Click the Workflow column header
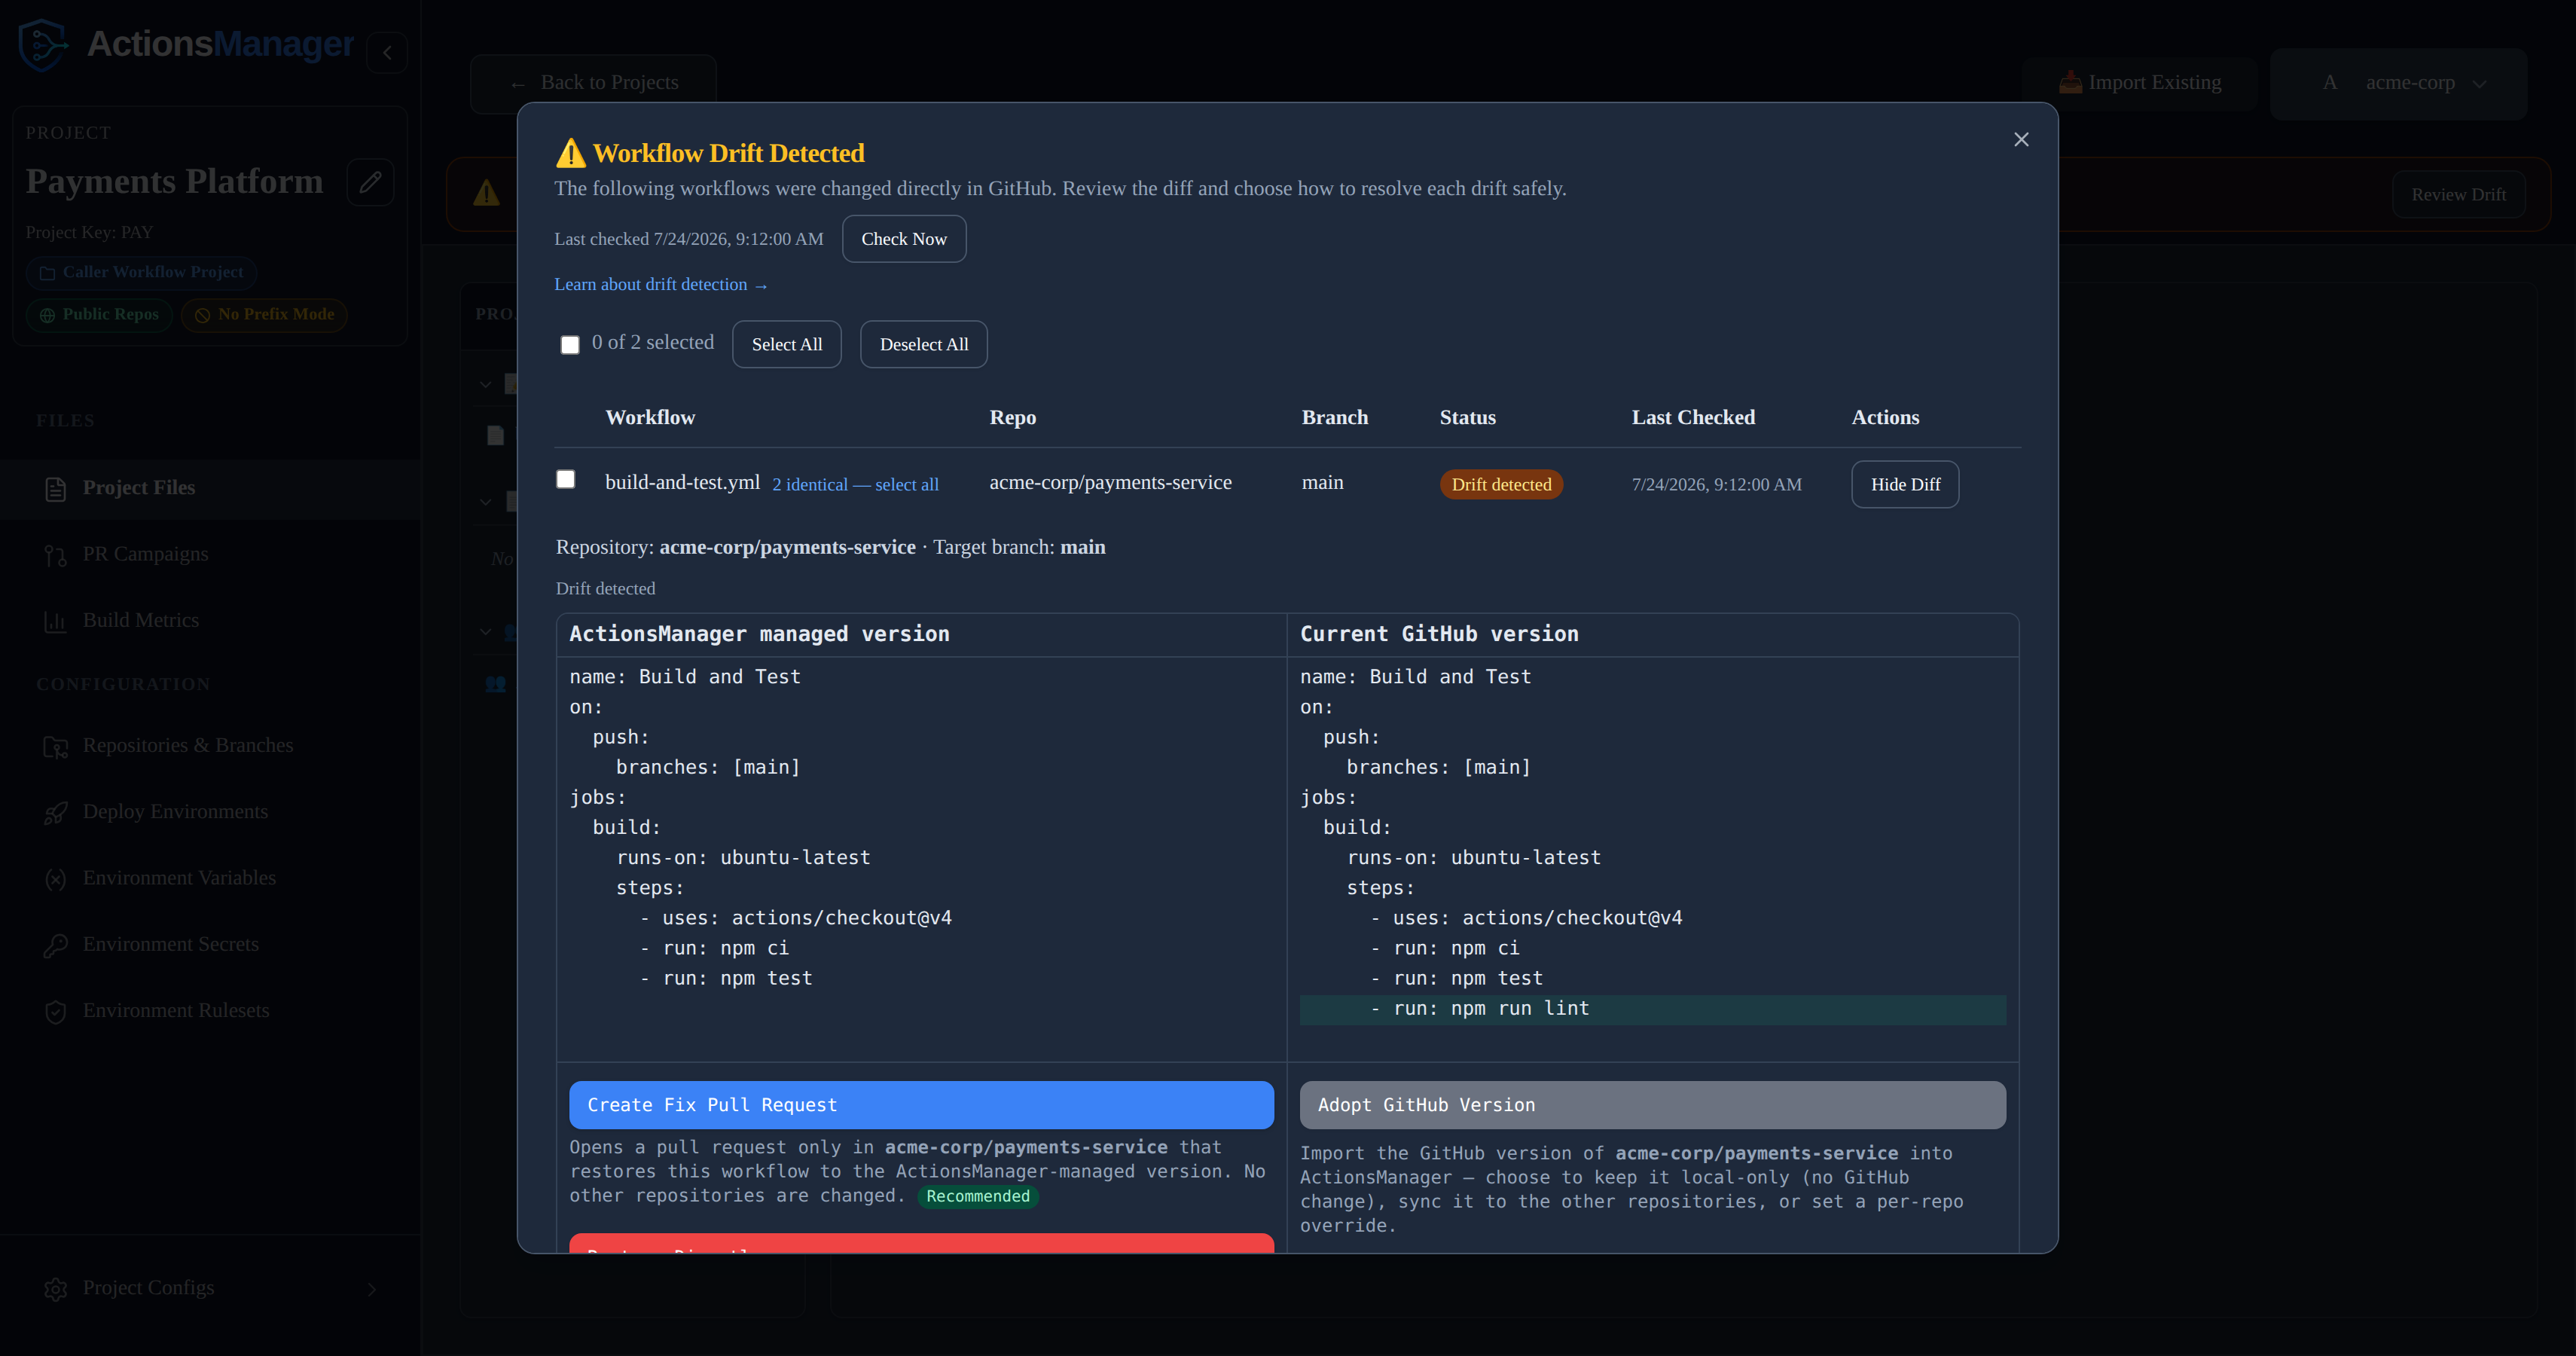Viewport: 2576px width, 1356px height. point(650,417)
